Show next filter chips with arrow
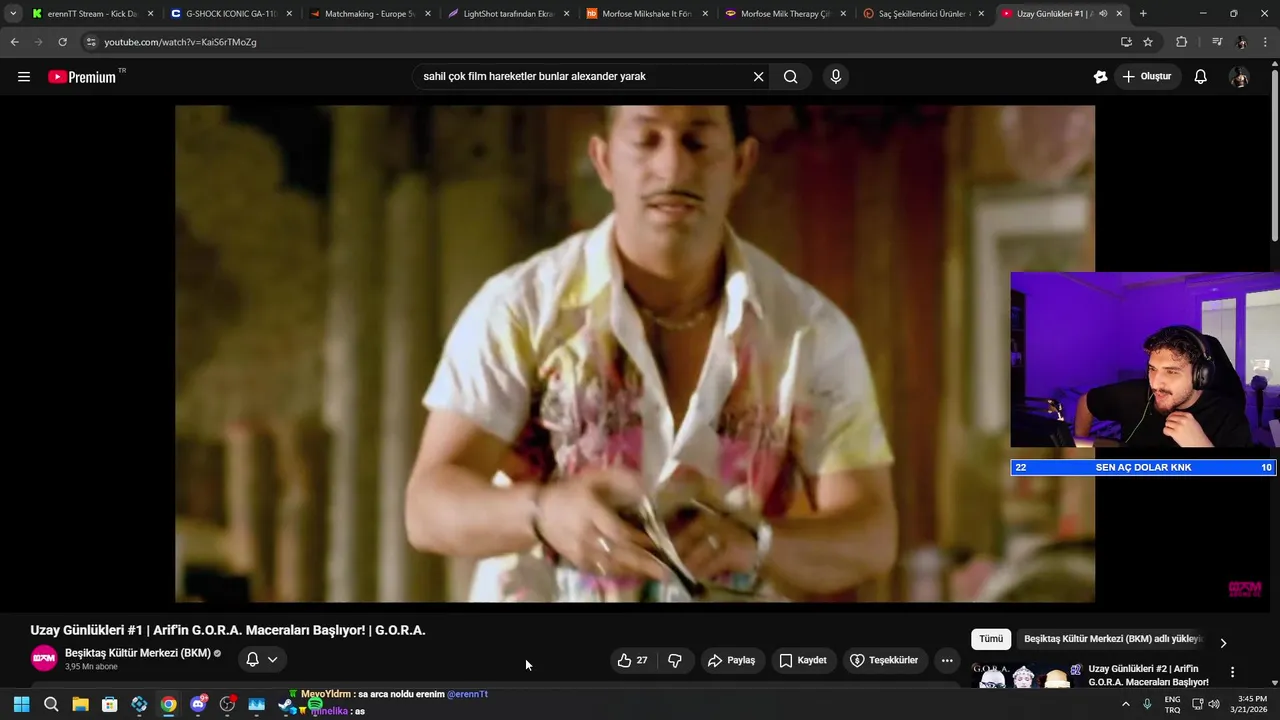The width and height of the screenshot is (1280, 720). (1222, 643)
